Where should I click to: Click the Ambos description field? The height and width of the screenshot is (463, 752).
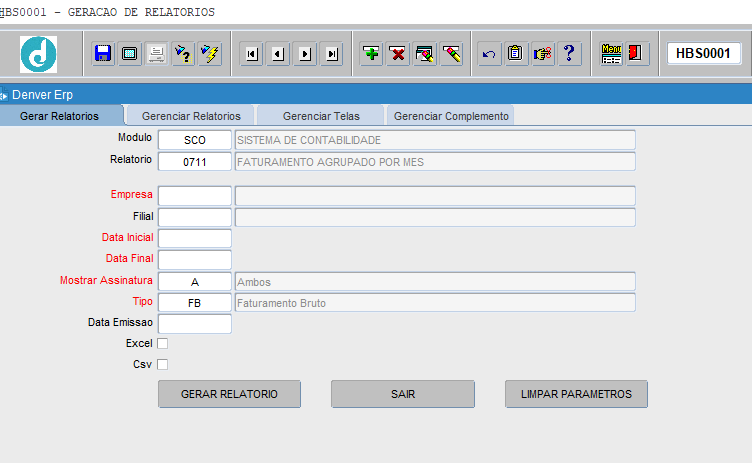pyautogui.click(x=435, y=282)
